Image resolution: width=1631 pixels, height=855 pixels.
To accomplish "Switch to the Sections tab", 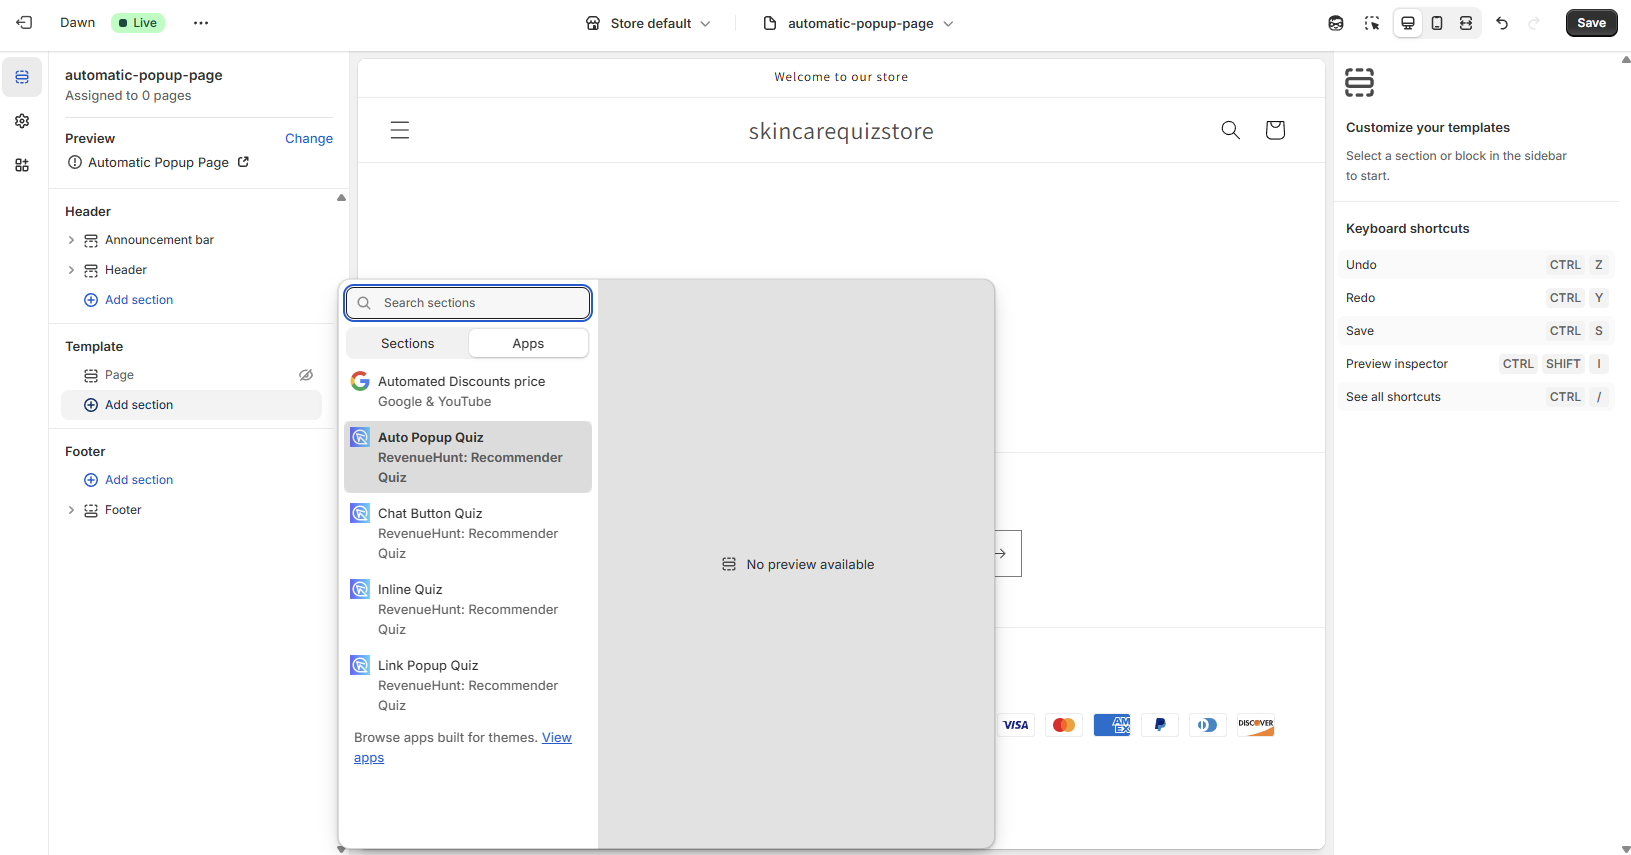I will (x=407, y=343).
